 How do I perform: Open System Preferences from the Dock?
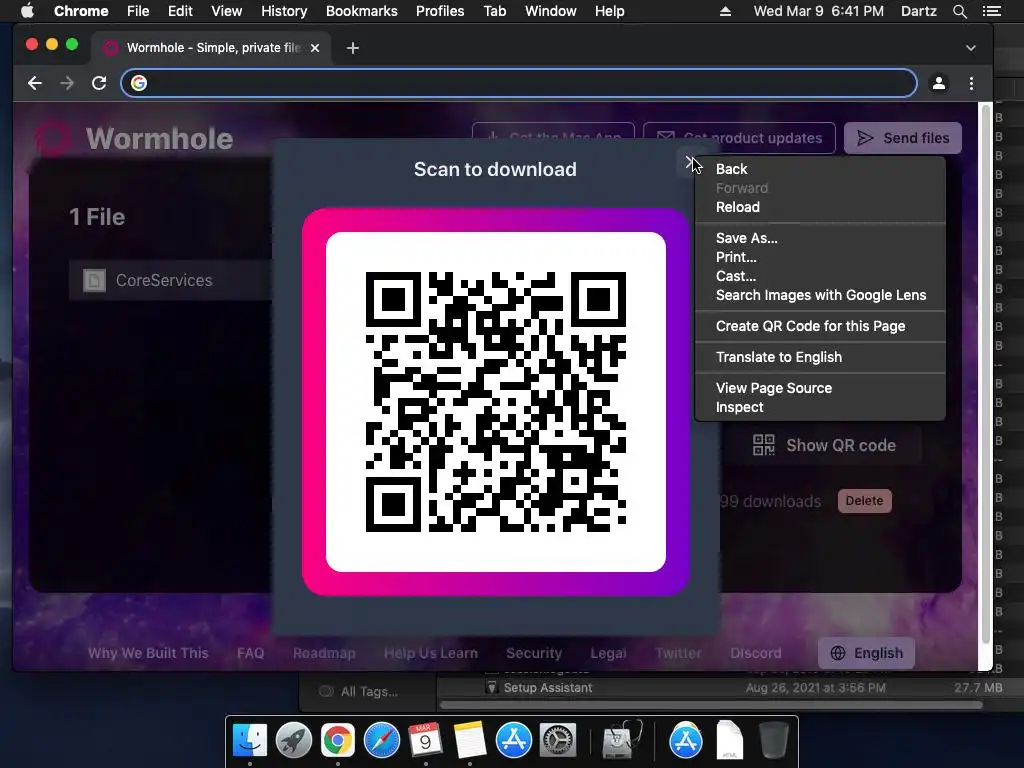click(x=557, y=741)
